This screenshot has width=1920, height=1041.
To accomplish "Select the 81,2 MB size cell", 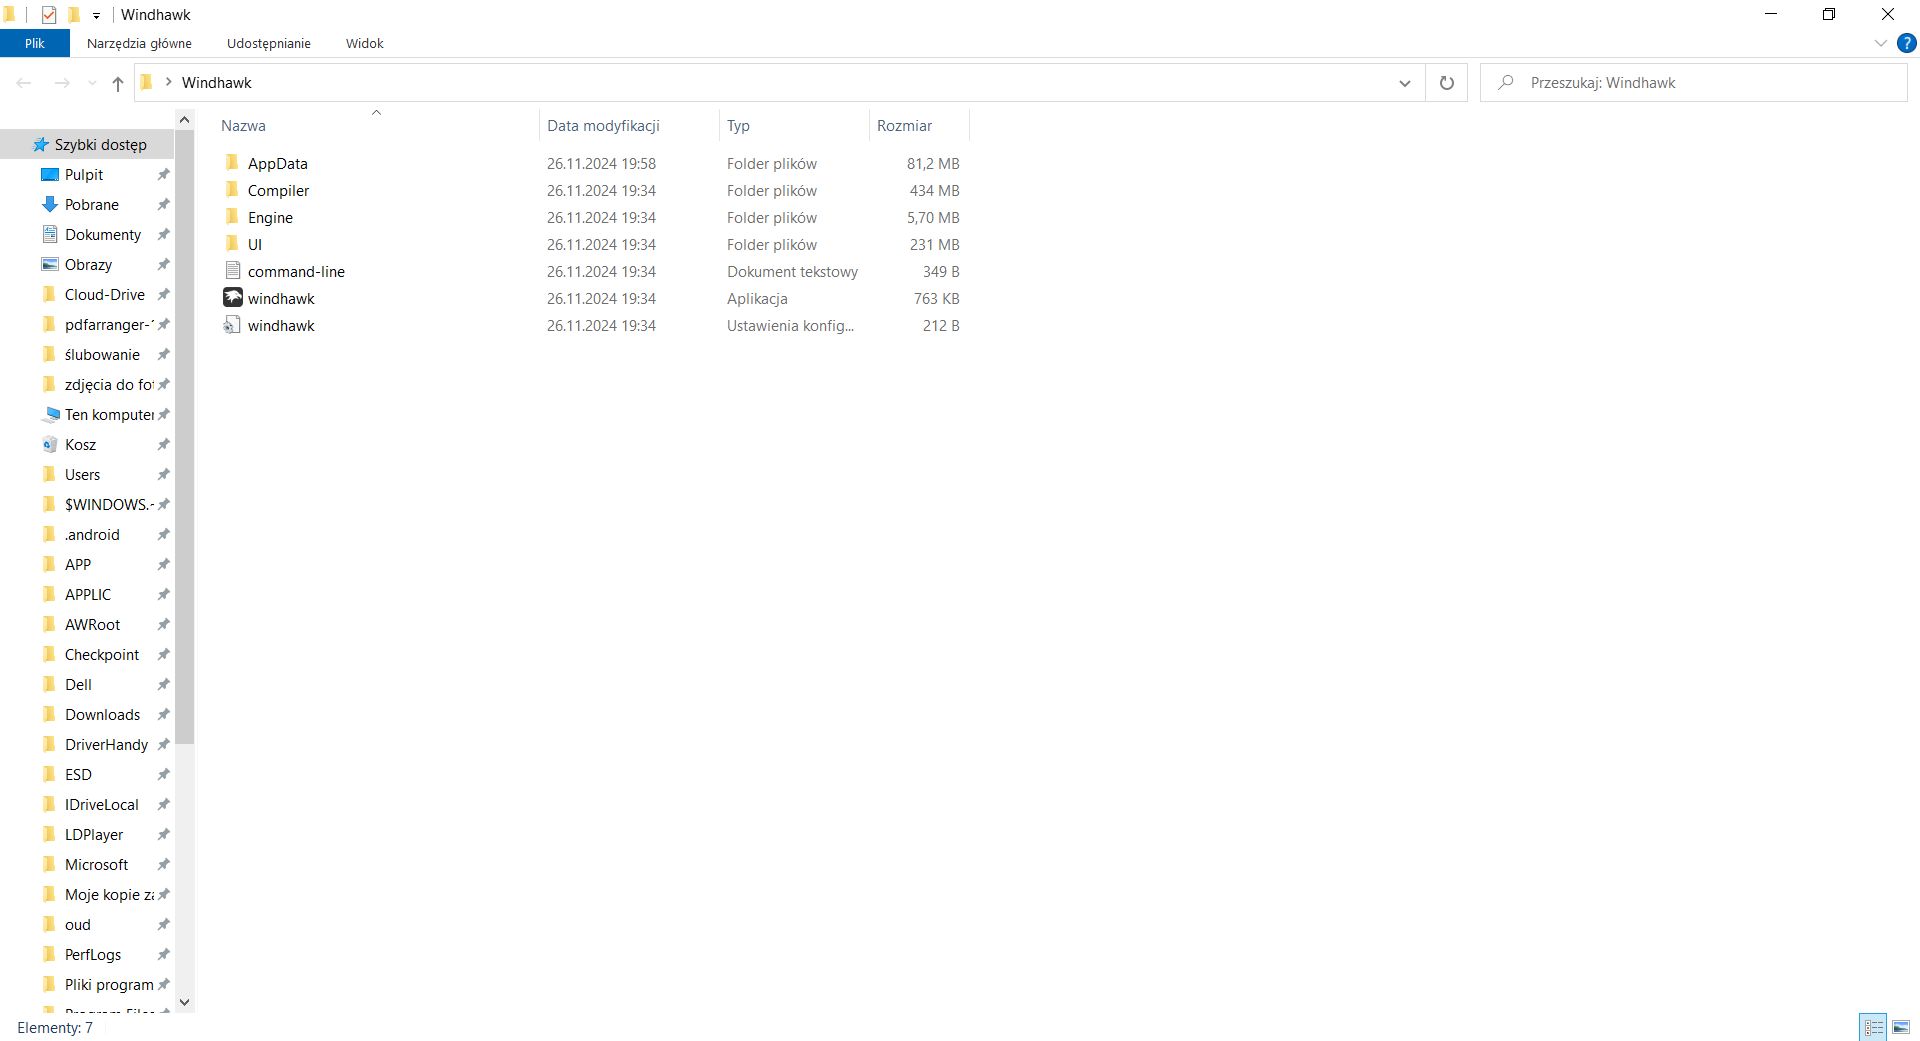I will pos(933,163).
